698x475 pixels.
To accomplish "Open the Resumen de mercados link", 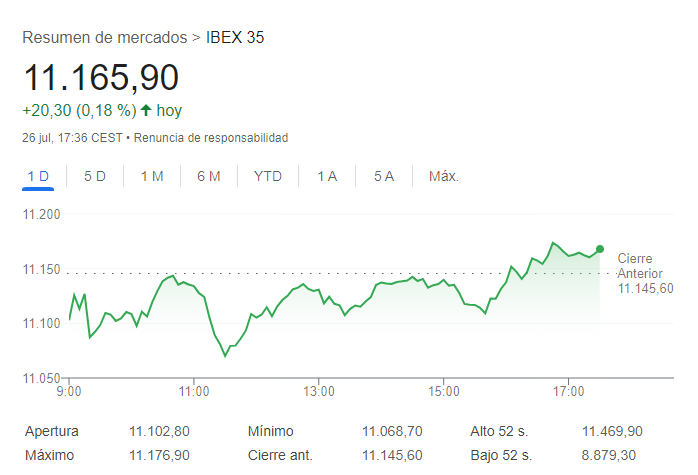I will coord(104,38).
